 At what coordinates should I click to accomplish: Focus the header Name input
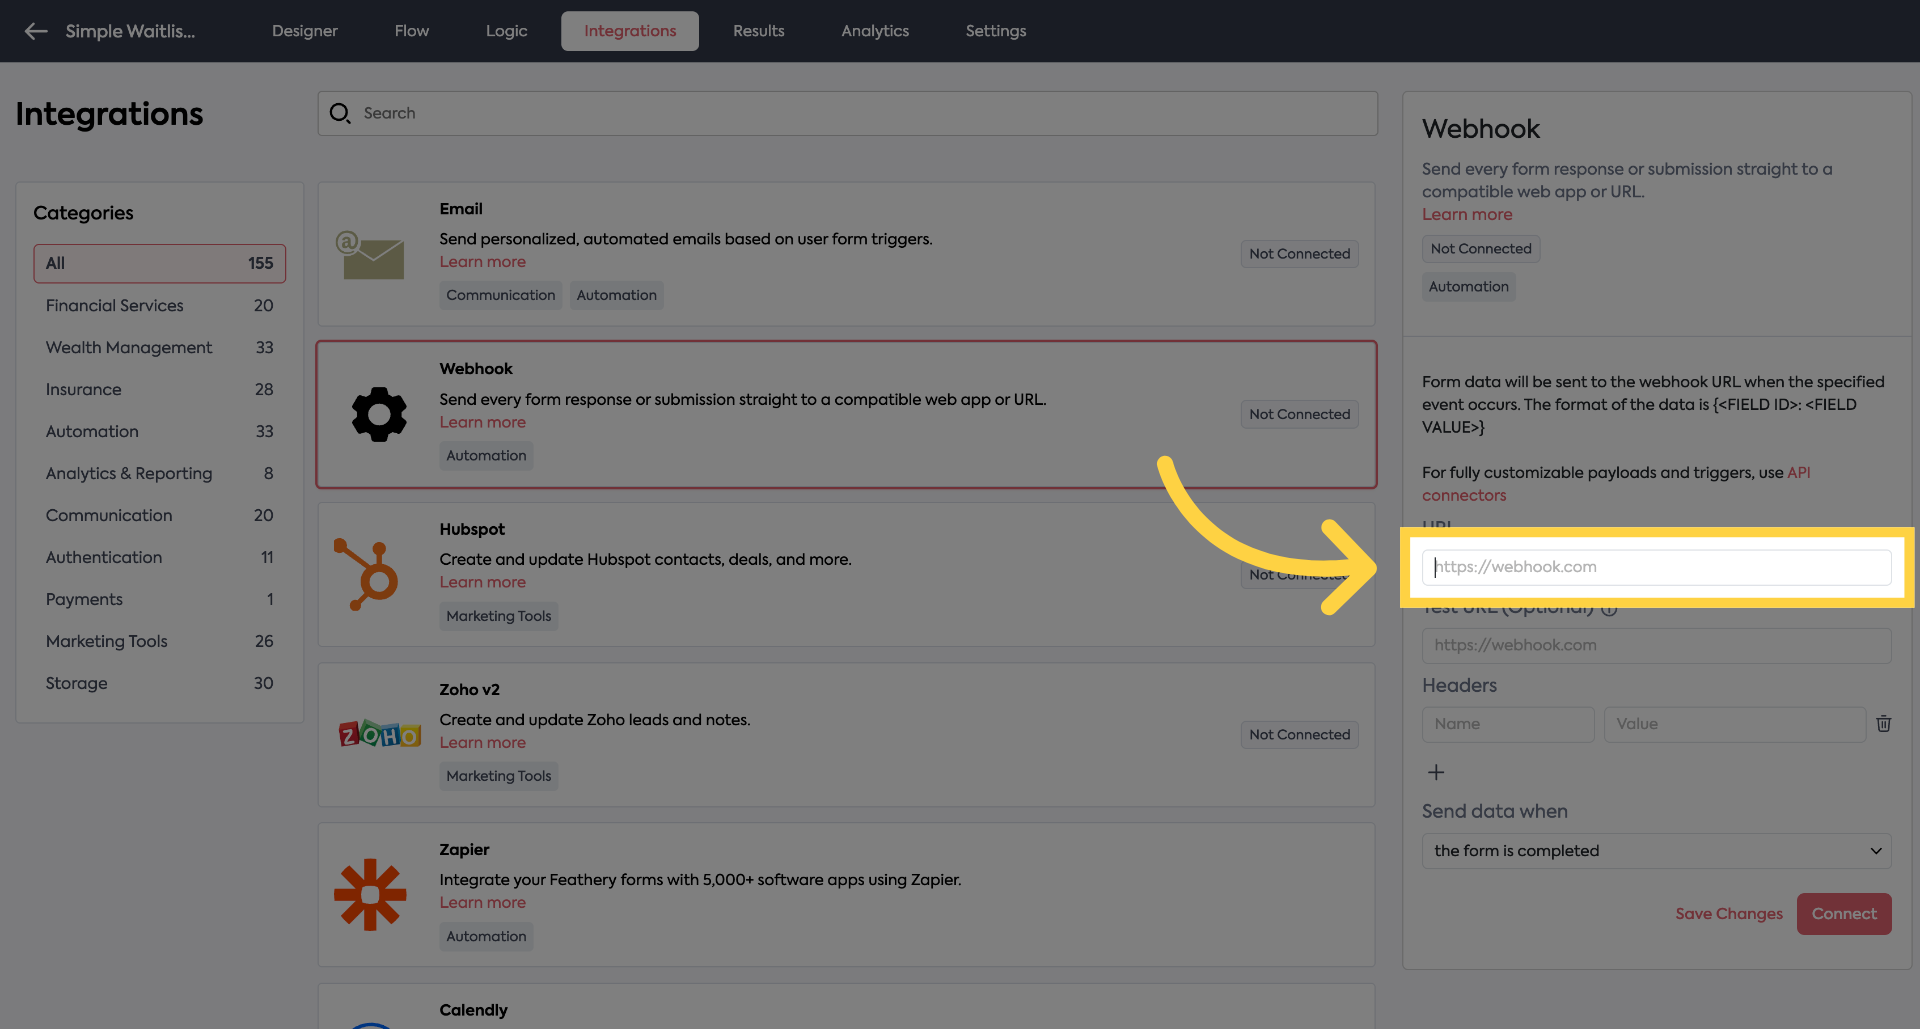1507,724
